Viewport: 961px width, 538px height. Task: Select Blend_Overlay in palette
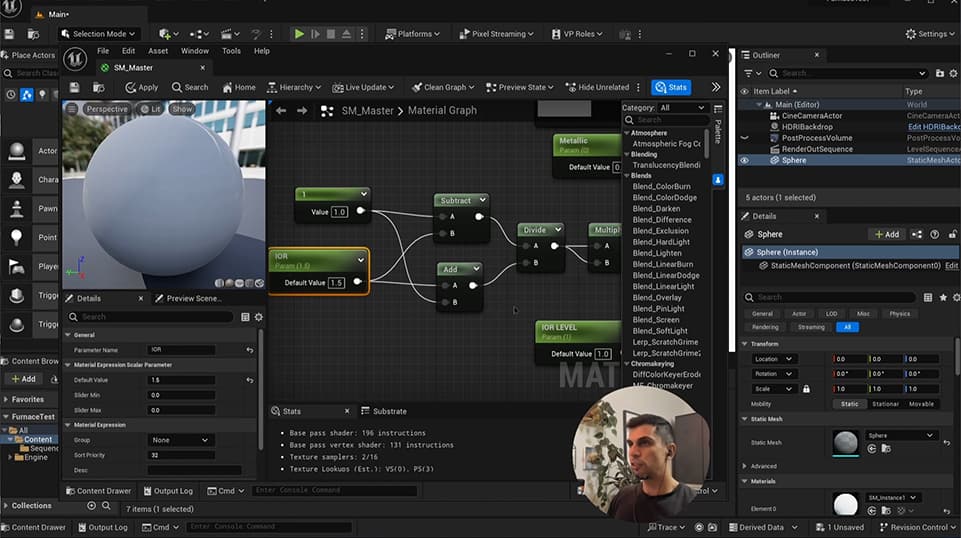click(657, 297)
